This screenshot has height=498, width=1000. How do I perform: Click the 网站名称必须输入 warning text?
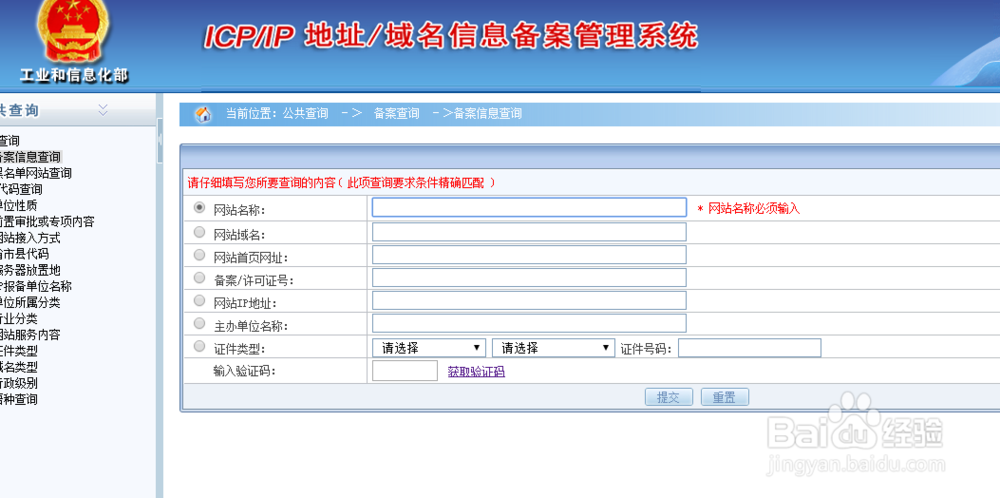[754, 209]
